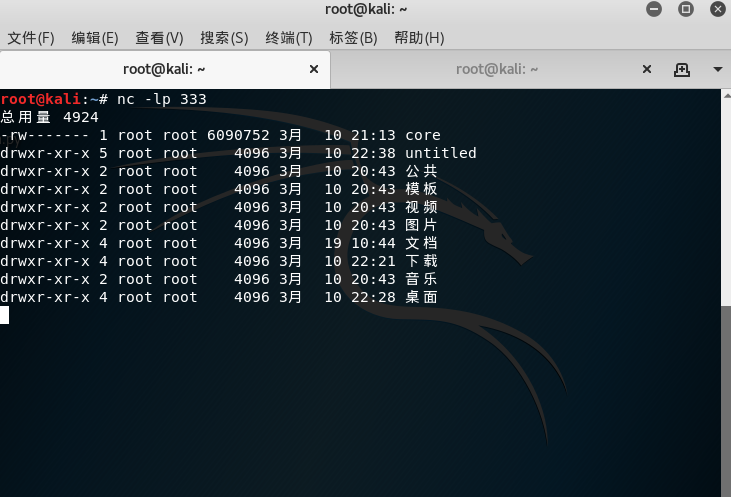The width and height of the screenshot is (731, 497).
Task: Click the '文档' directory name
Action: (421, 243)
